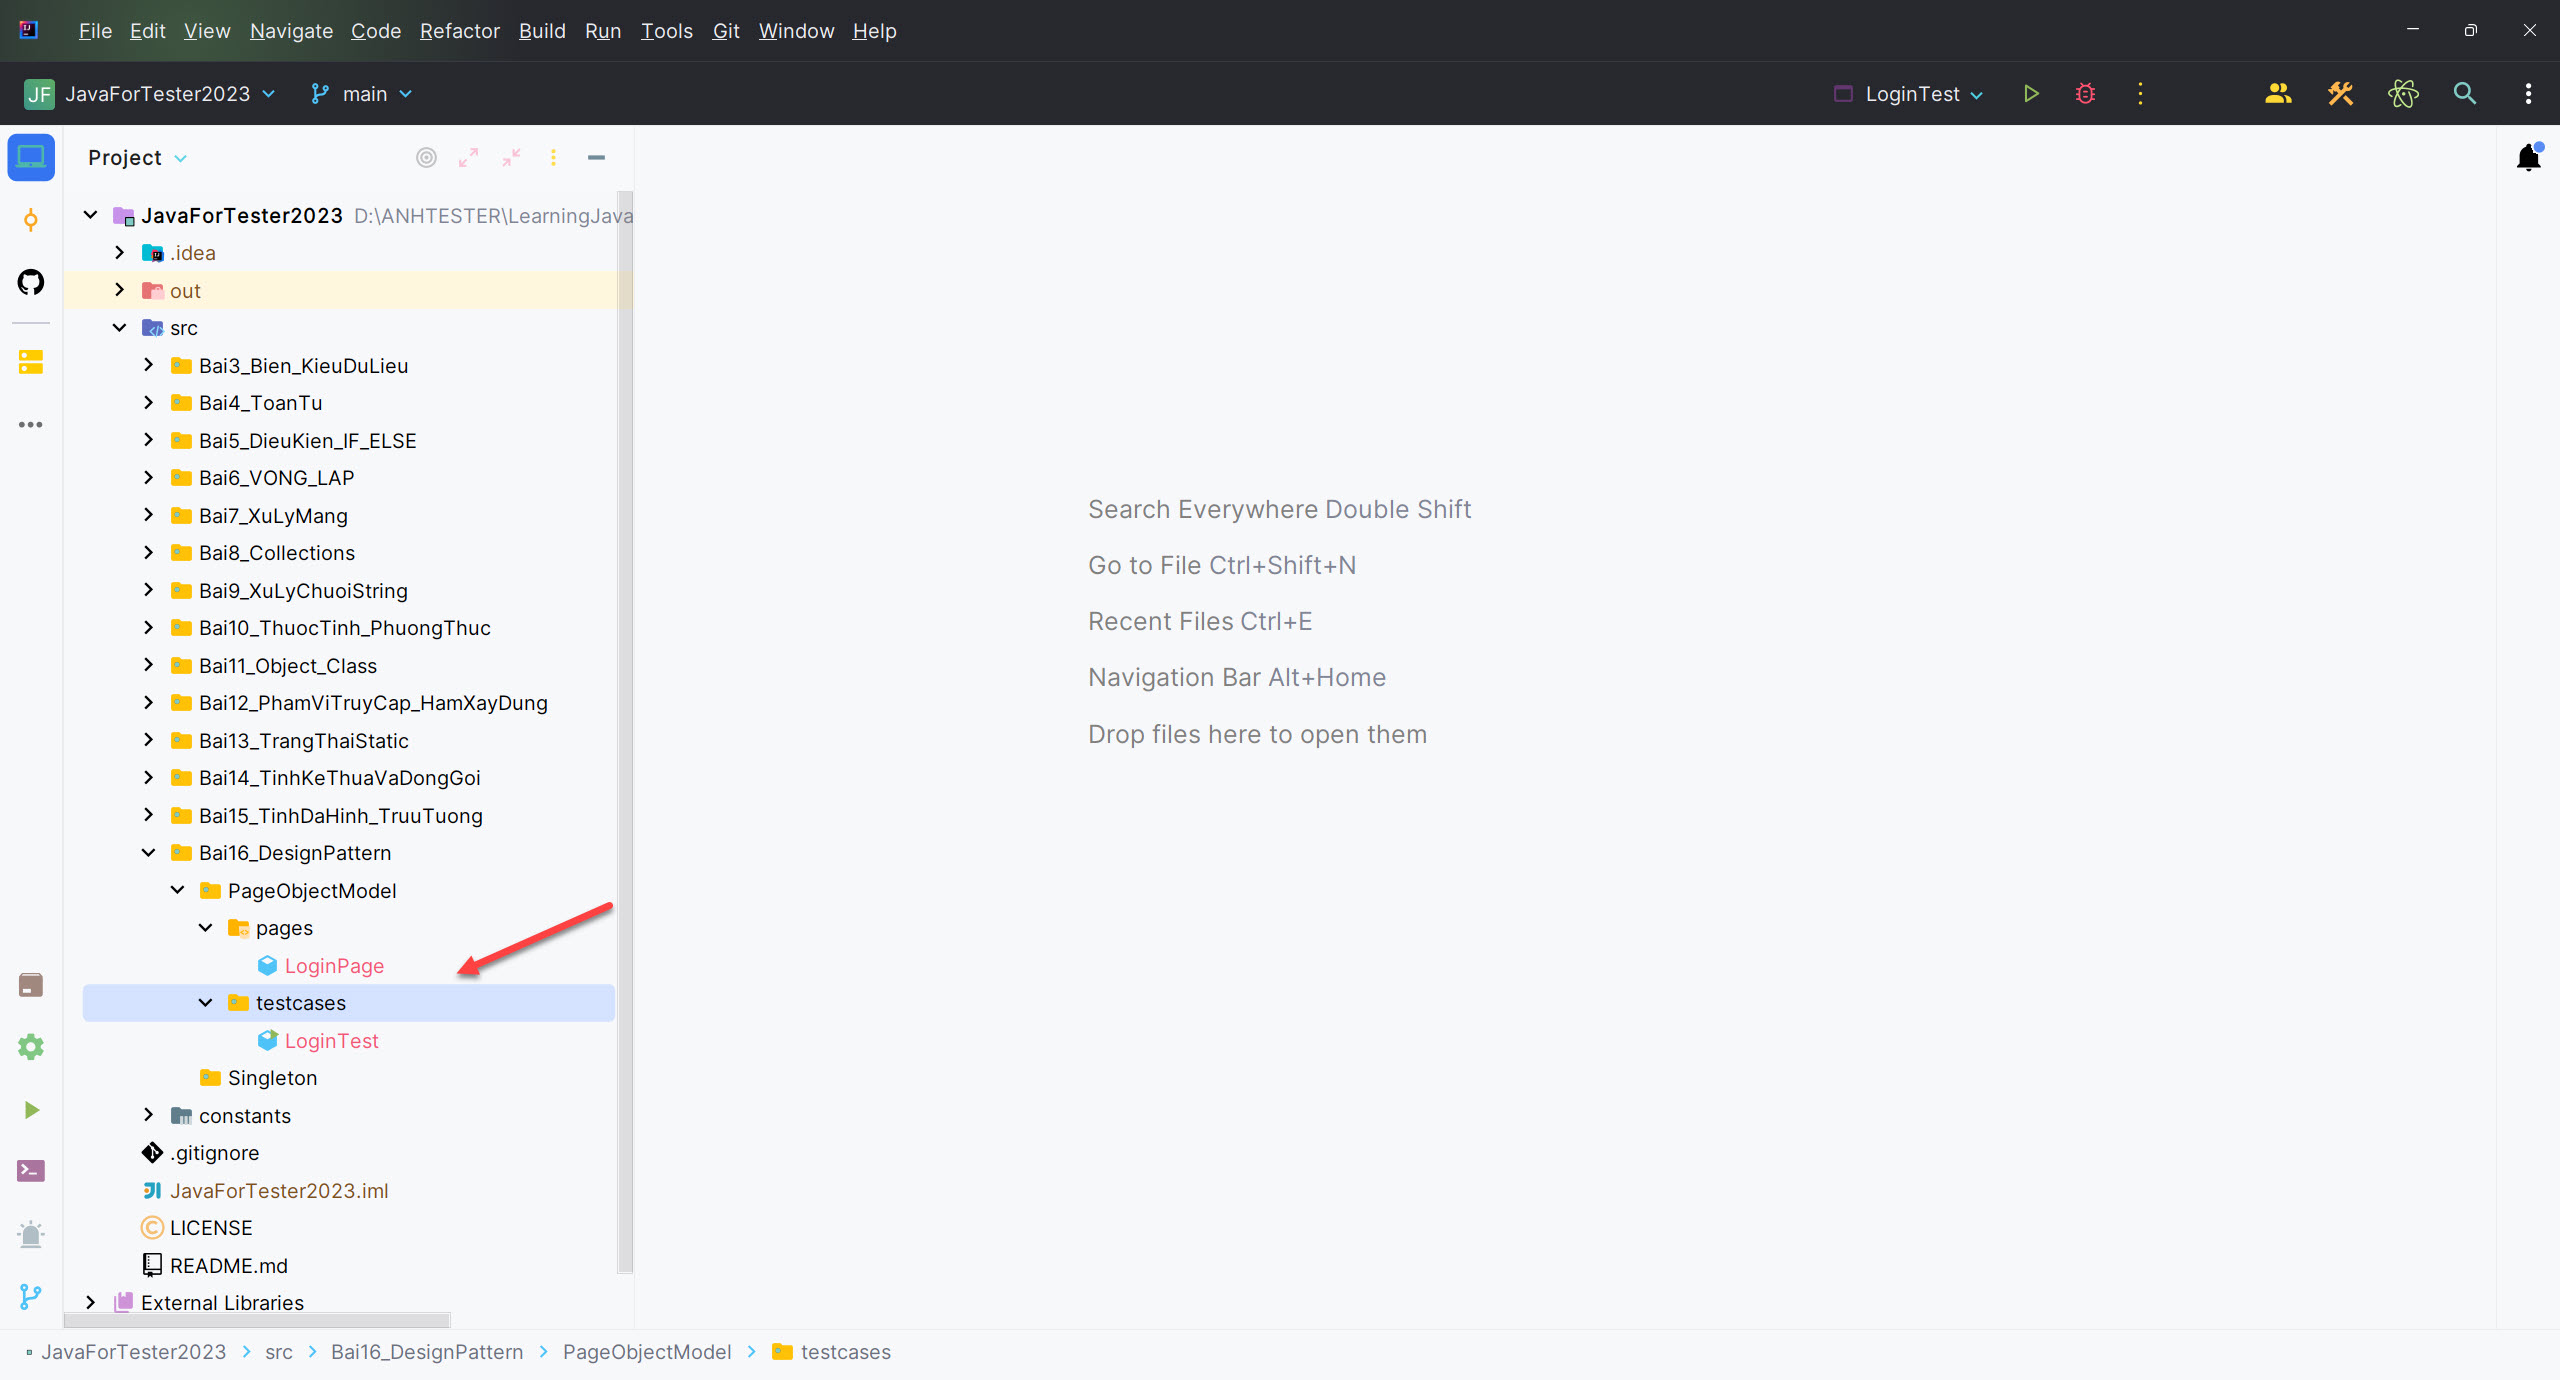
Task: Click src in the breadcrumb bar
Action: click(x=279, y=1352)
